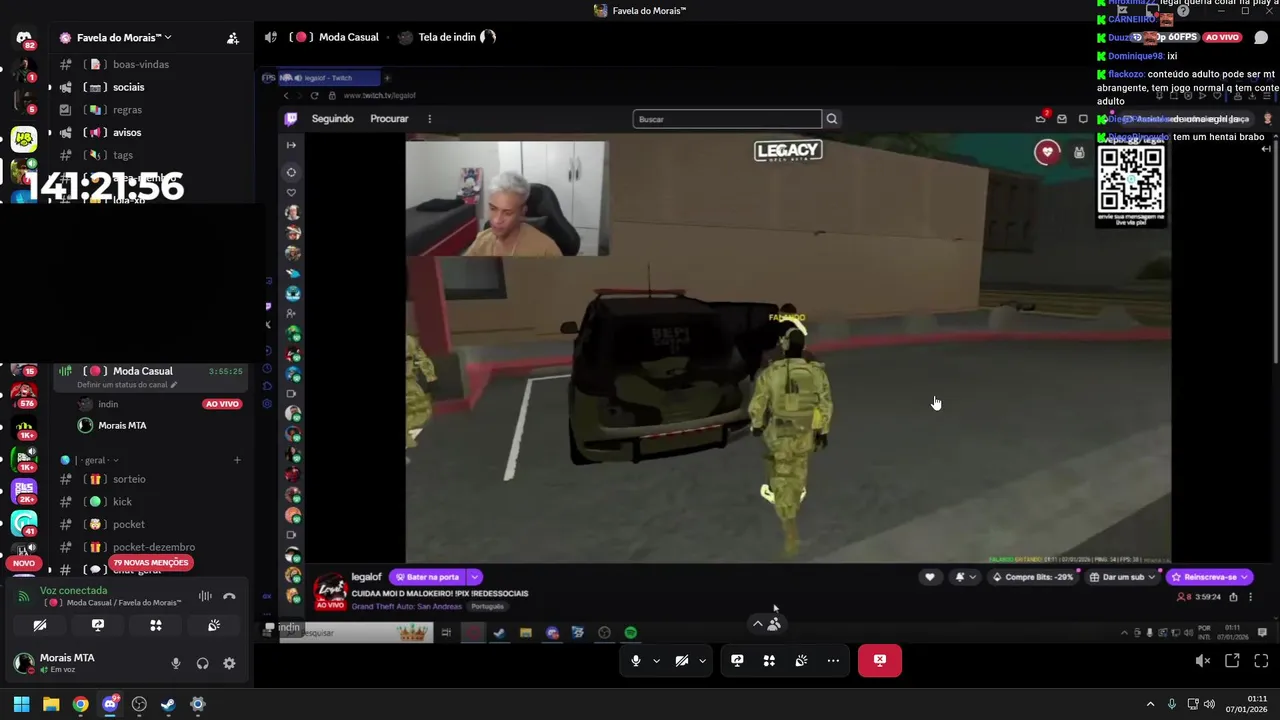Disconnect from voice with the phone icon
This screenshot has height=720, width=1280.
229,596
